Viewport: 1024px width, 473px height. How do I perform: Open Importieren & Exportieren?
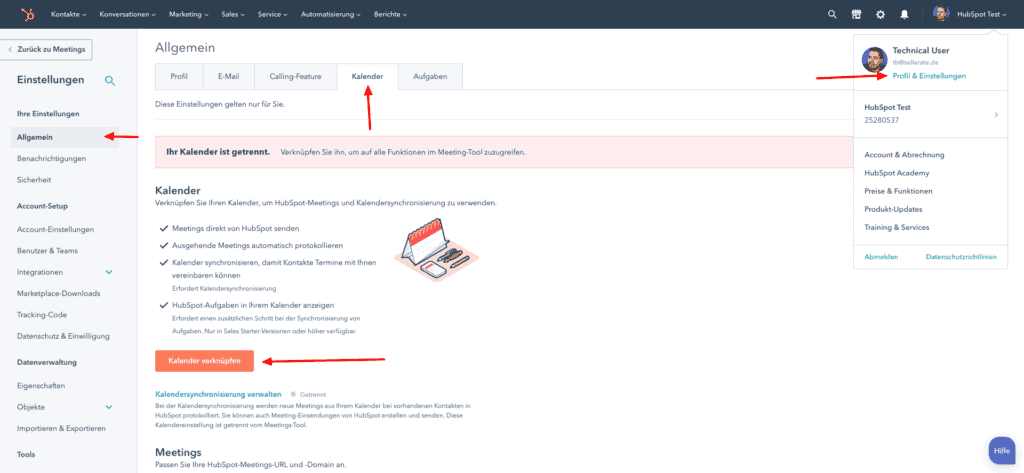coord(61,429)
